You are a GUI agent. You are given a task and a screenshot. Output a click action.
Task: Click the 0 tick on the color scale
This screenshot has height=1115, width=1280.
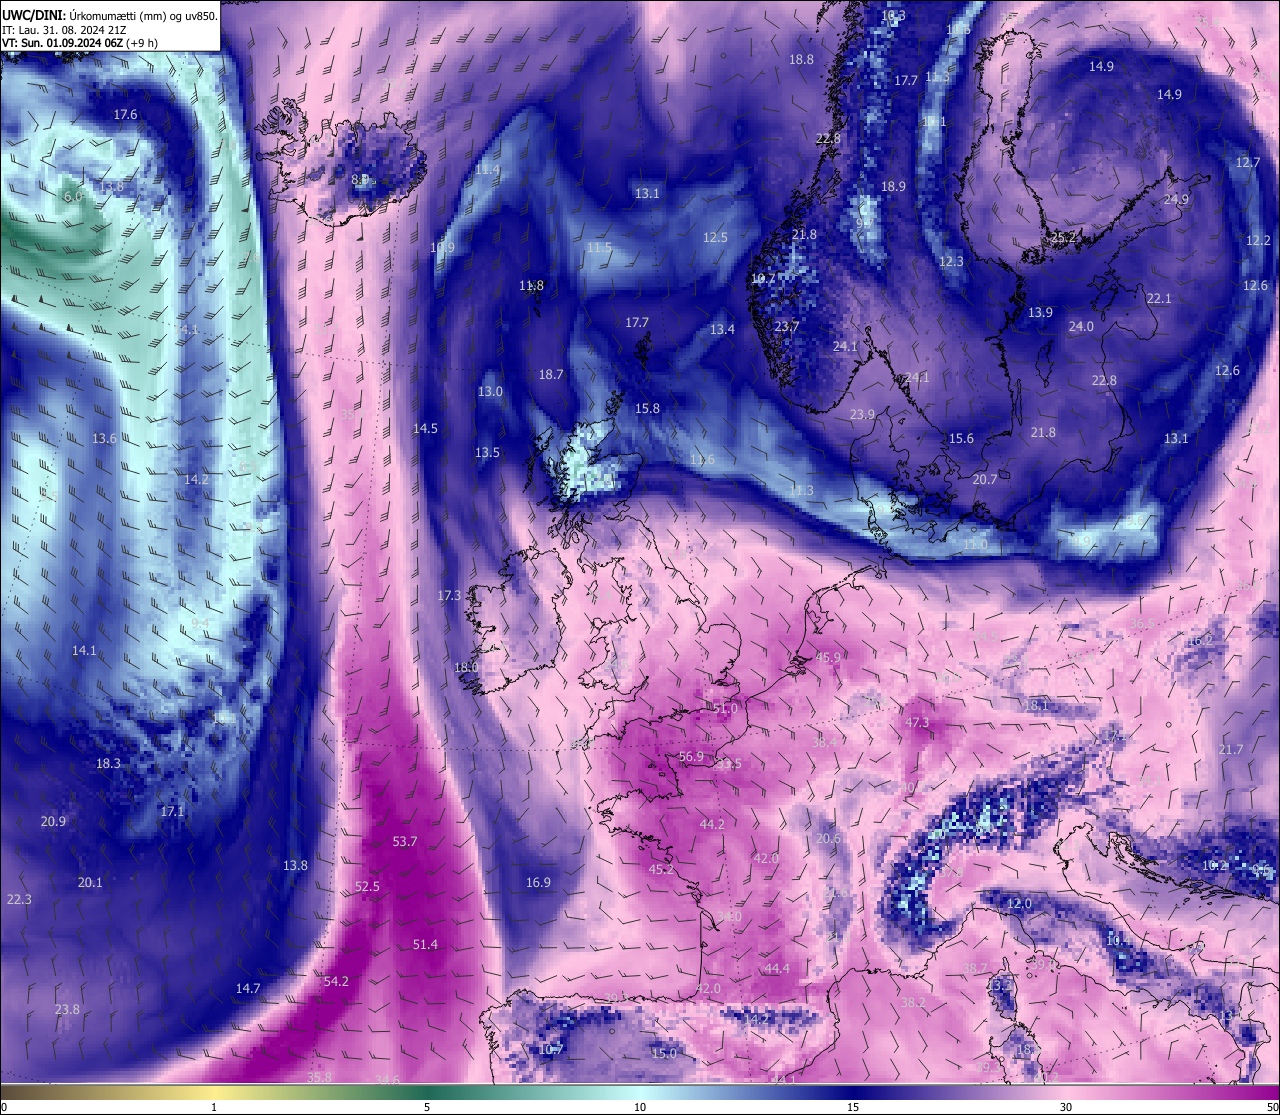pos(3,1108)
